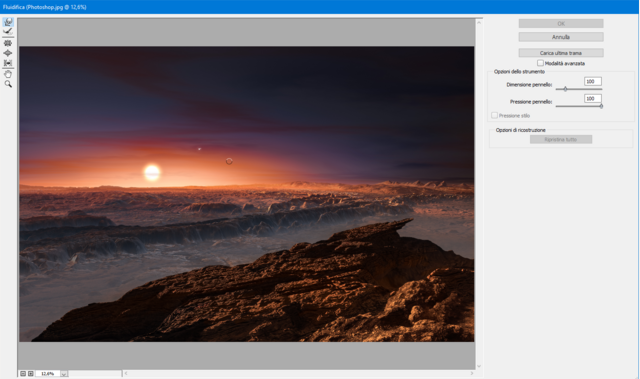The width and height of the screenshot is (640, 379).
Task: Click the 'Opzioni di ricostruzione' heading
Action: (x=520, y=130)
